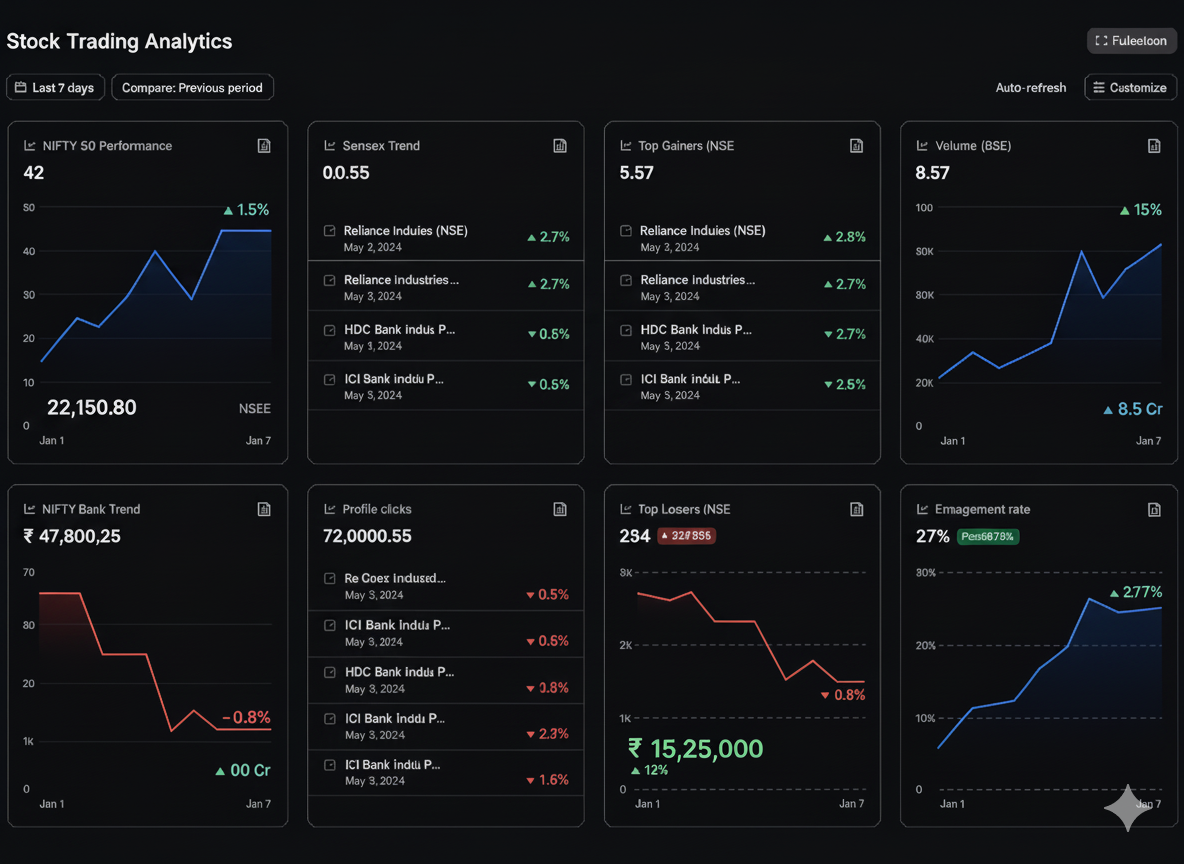
Task: Click the 12% gain badge under Top Losers
Action: 651,770
